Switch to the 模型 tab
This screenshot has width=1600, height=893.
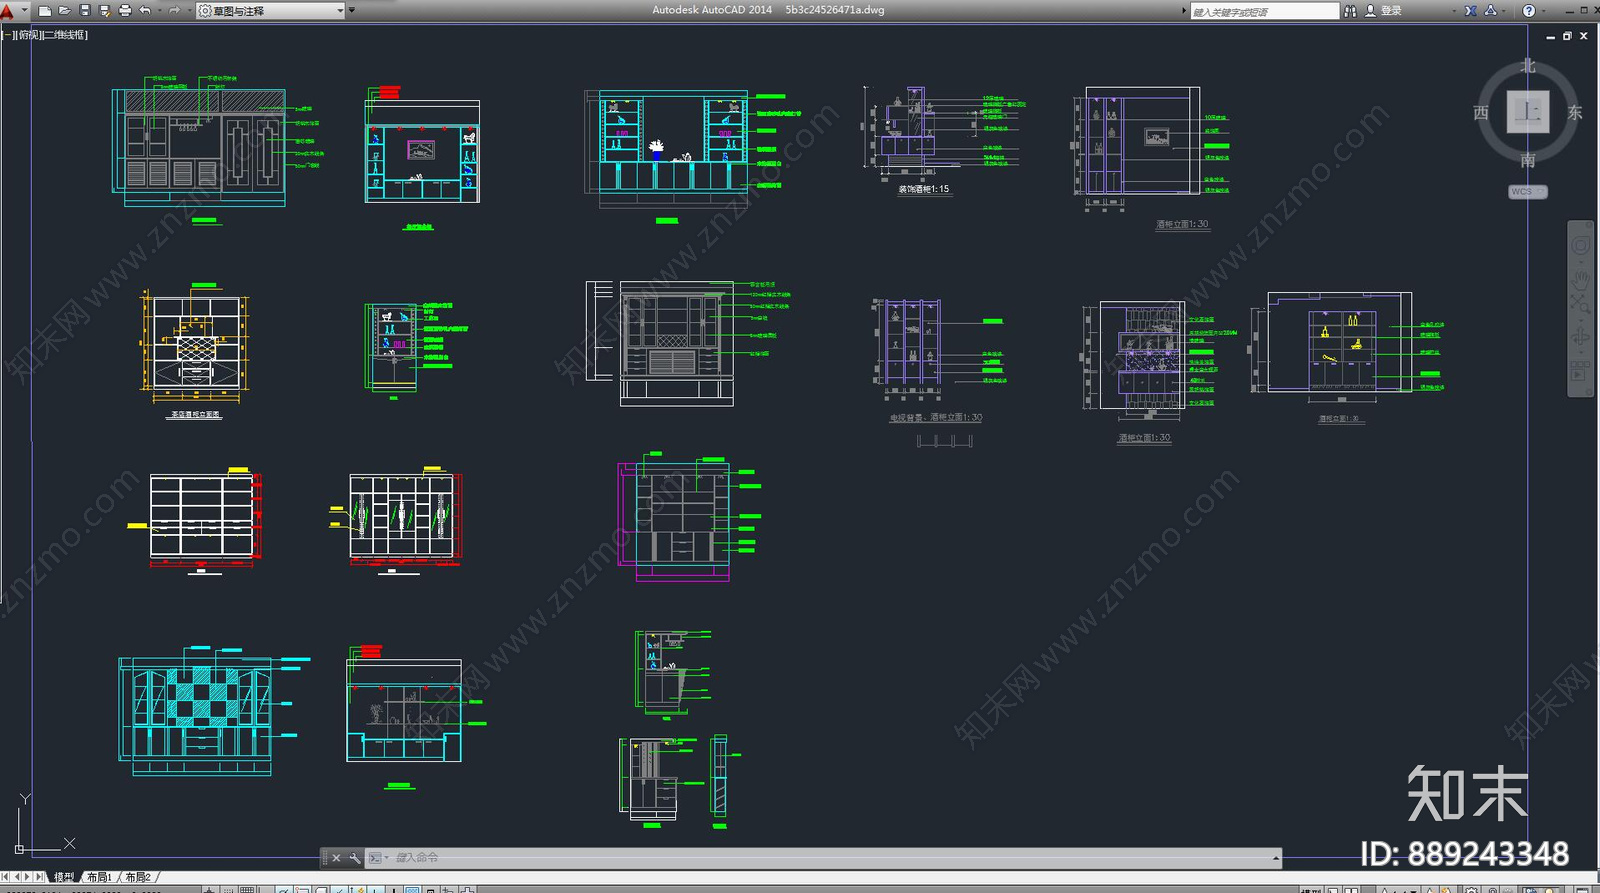coord(64,877)
